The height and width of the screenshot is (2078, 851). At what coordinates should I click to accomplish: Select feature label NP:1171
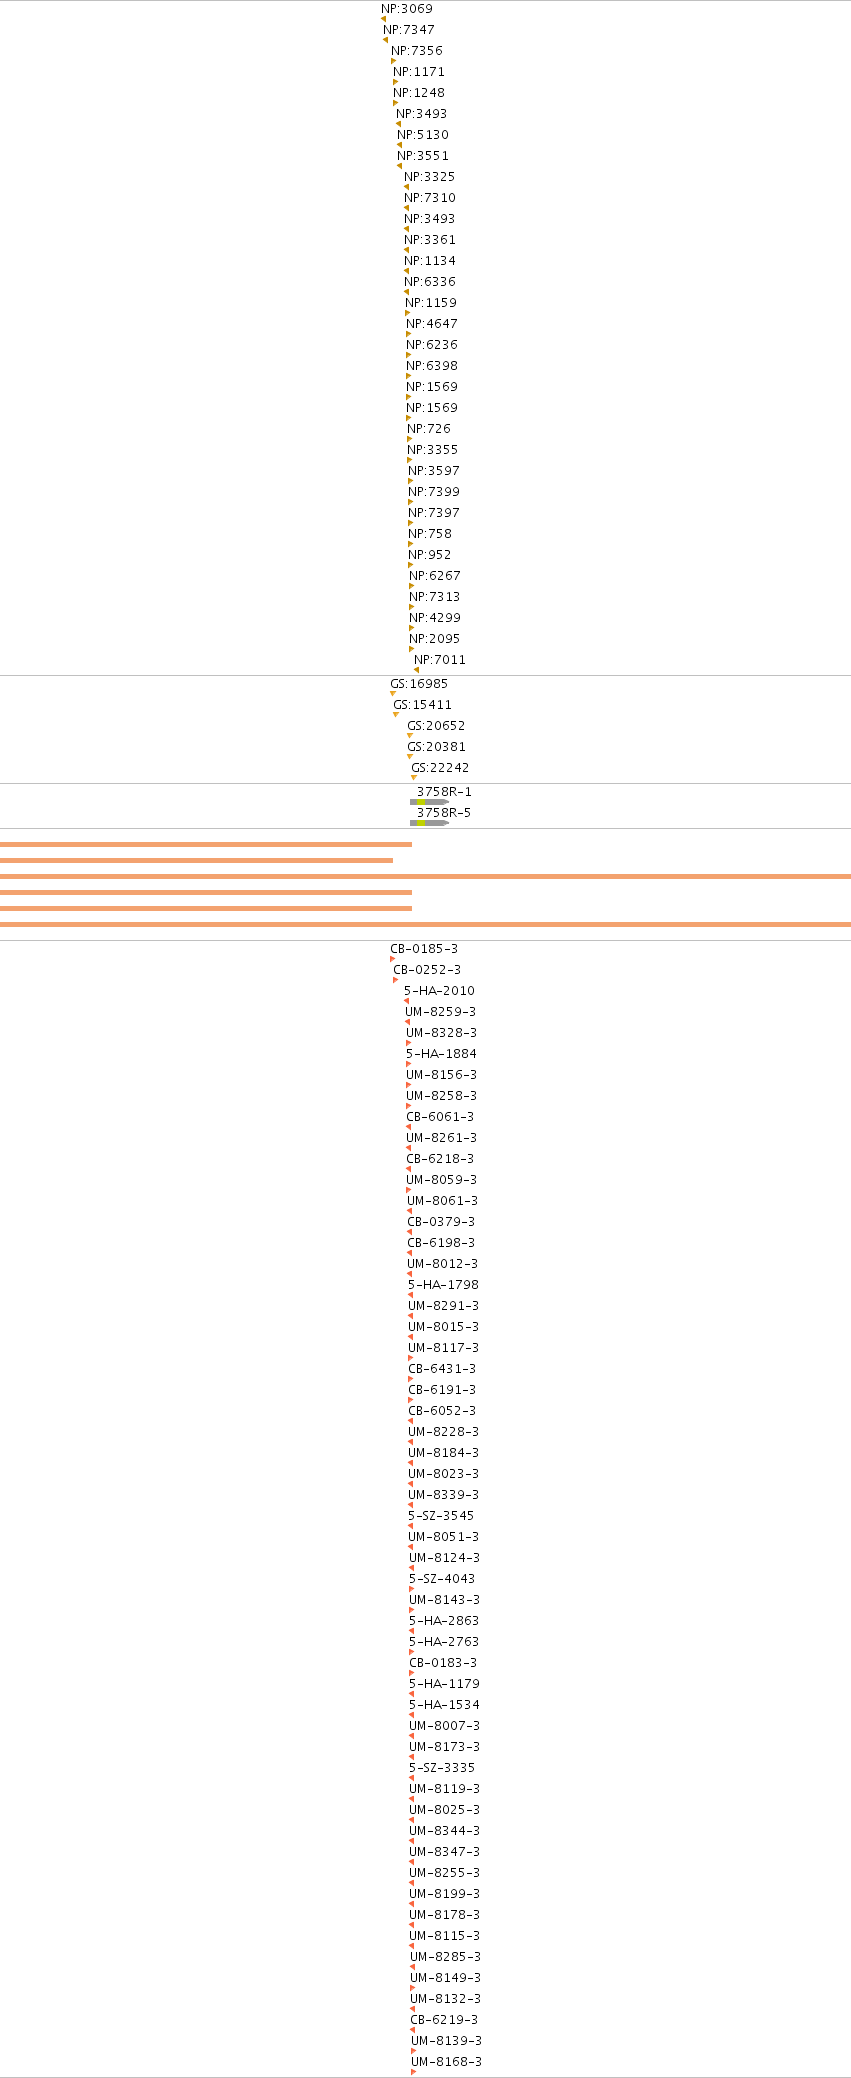419,72
